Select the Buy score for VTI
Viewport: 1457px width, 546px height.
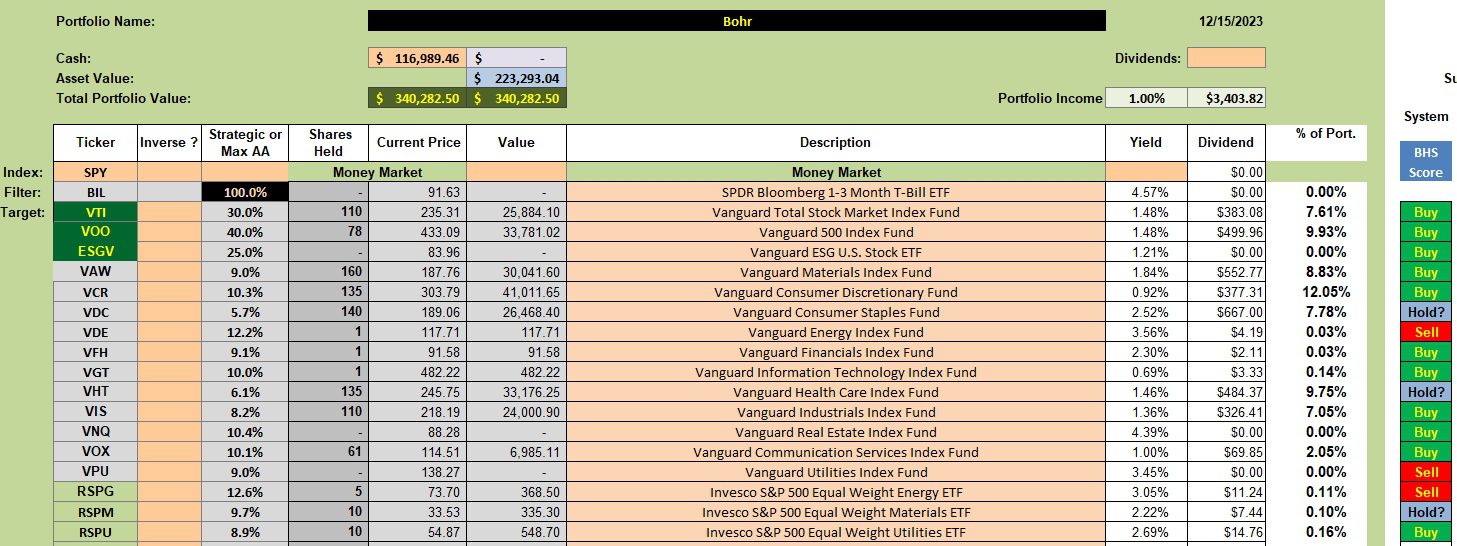1426,212
